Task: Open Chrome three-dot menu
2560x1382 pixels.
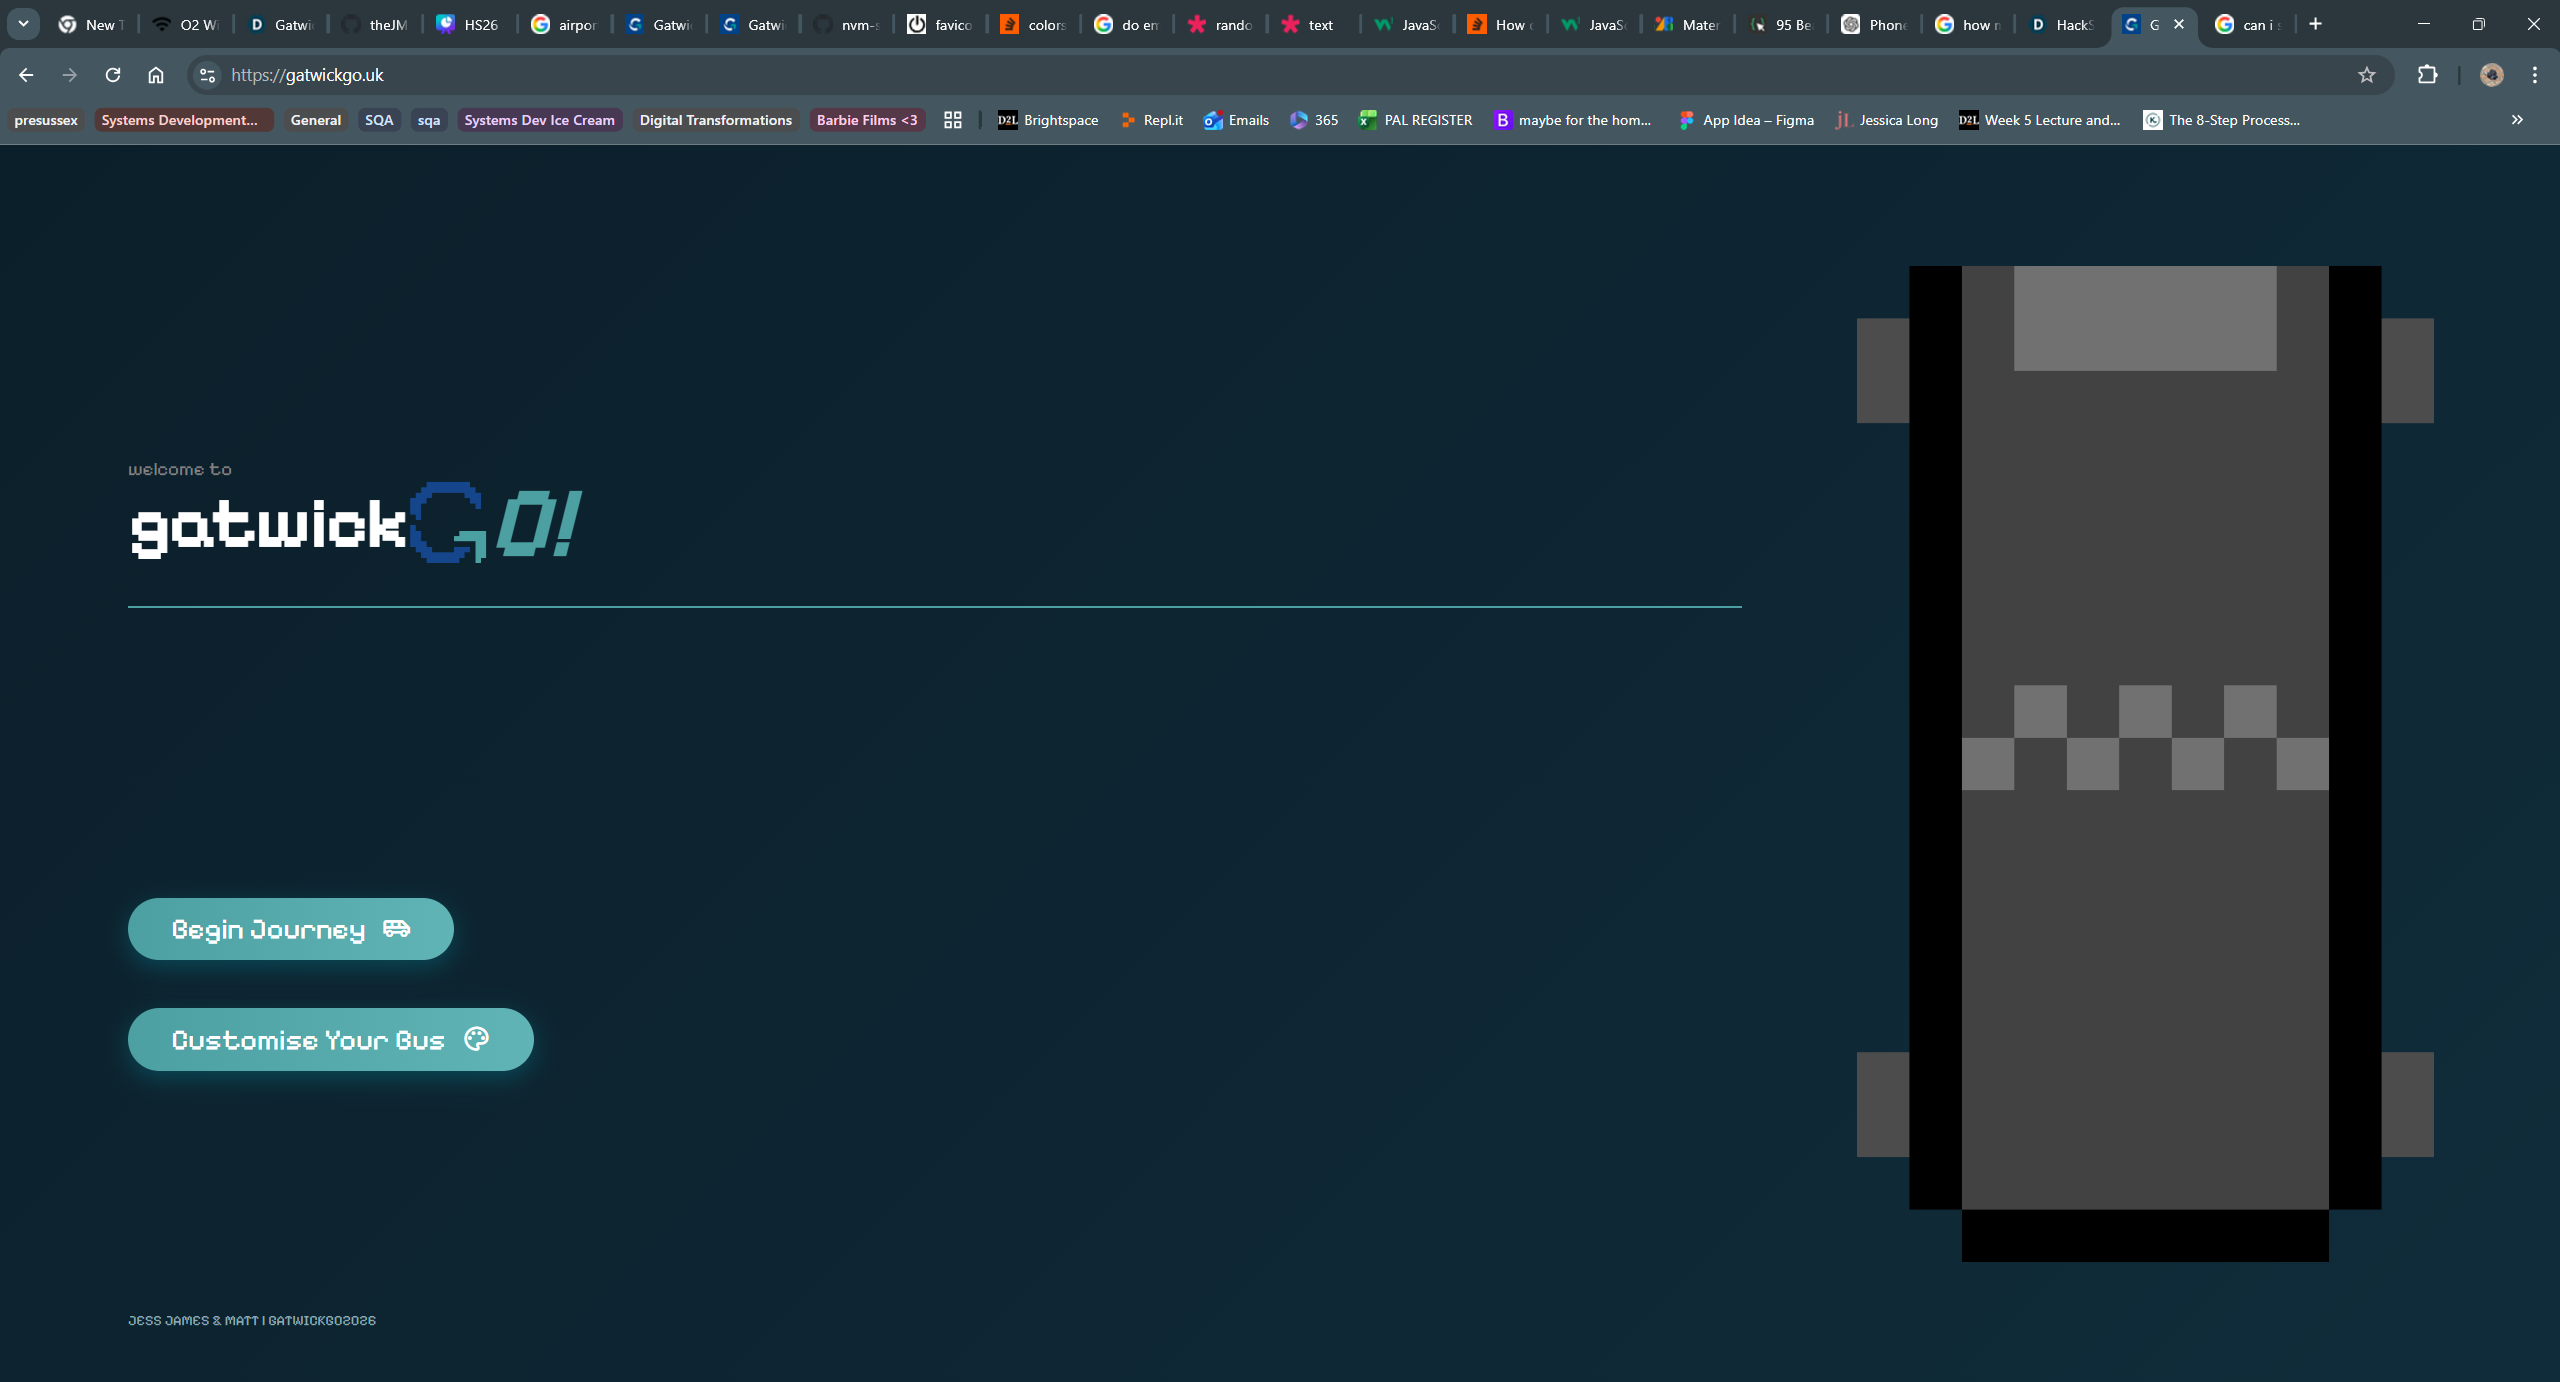Action: tap(2534, 75)
